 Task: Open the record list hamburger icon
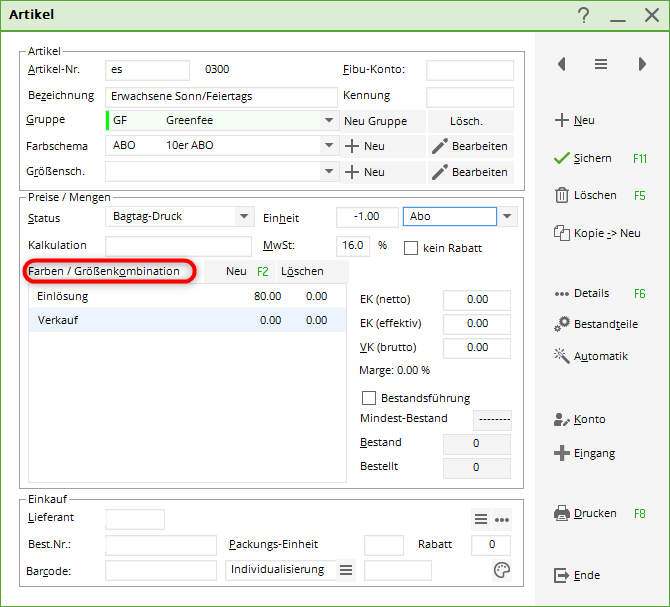[x=601, y=64]
